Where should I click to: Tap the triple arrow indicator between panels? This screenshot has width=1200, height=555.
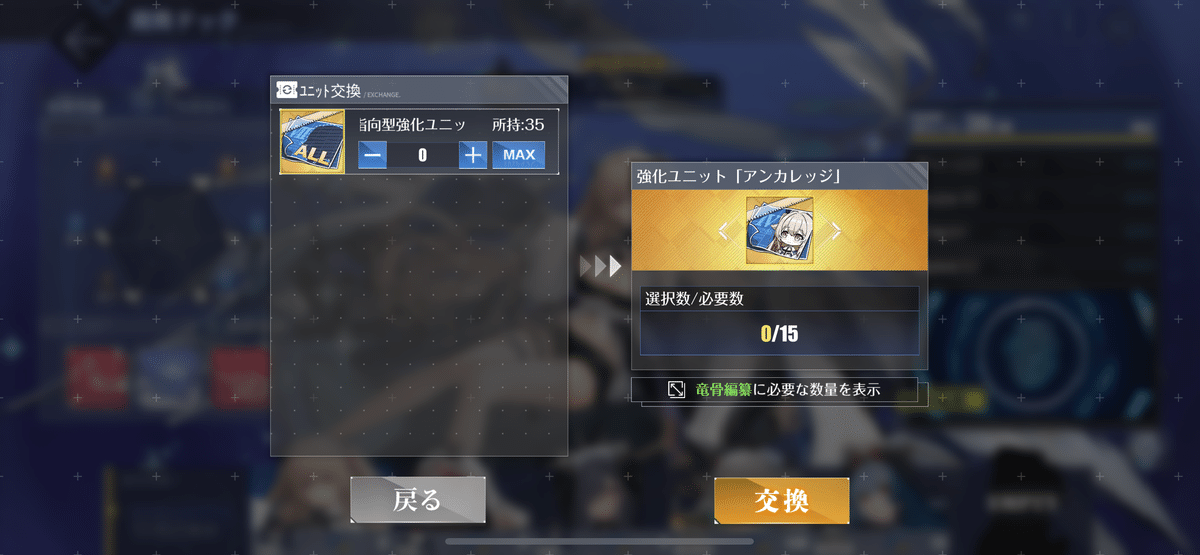click(x=601, y=265)
